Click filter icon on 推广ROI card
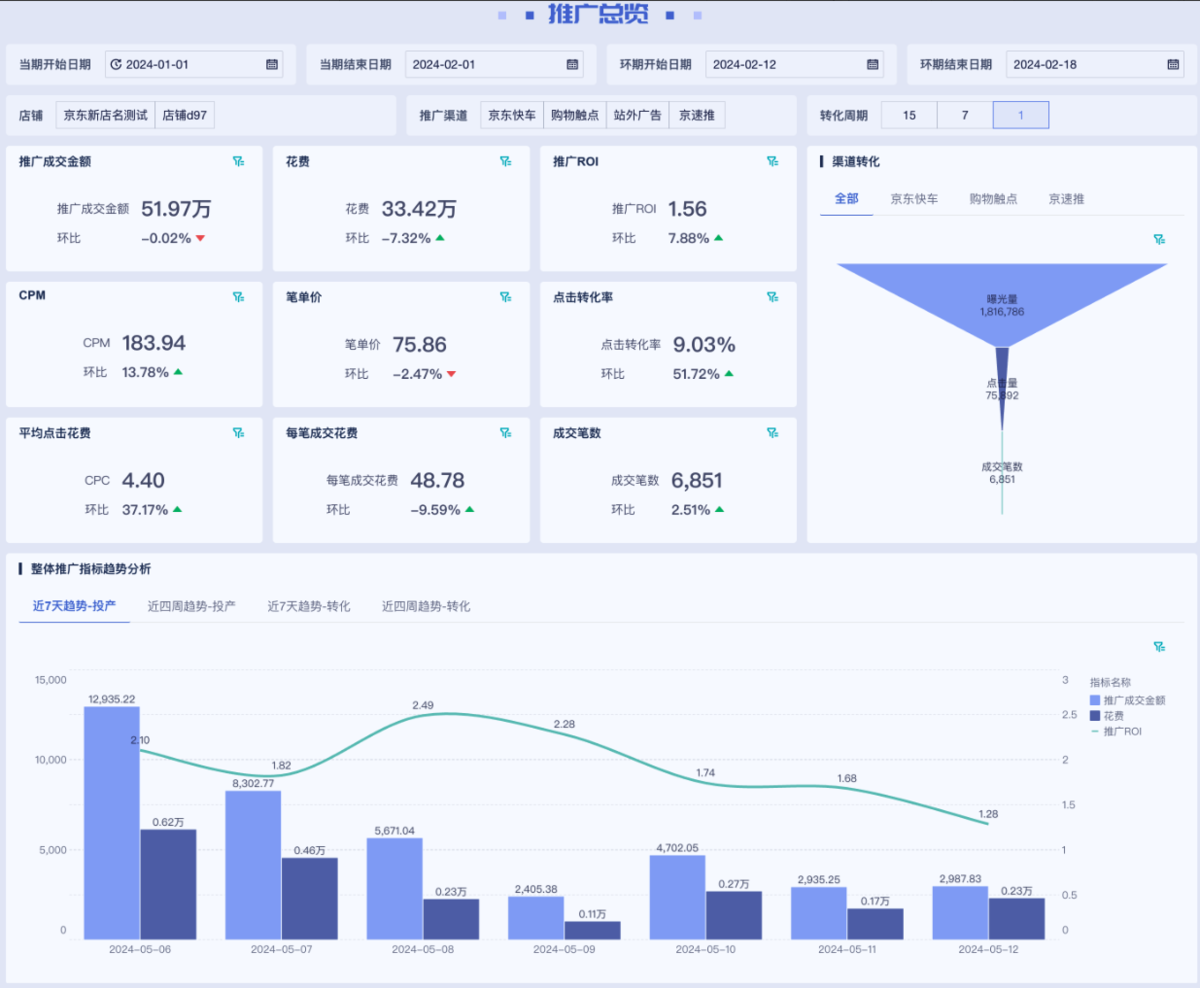1200x988 pixels. [x=772, y=161]
